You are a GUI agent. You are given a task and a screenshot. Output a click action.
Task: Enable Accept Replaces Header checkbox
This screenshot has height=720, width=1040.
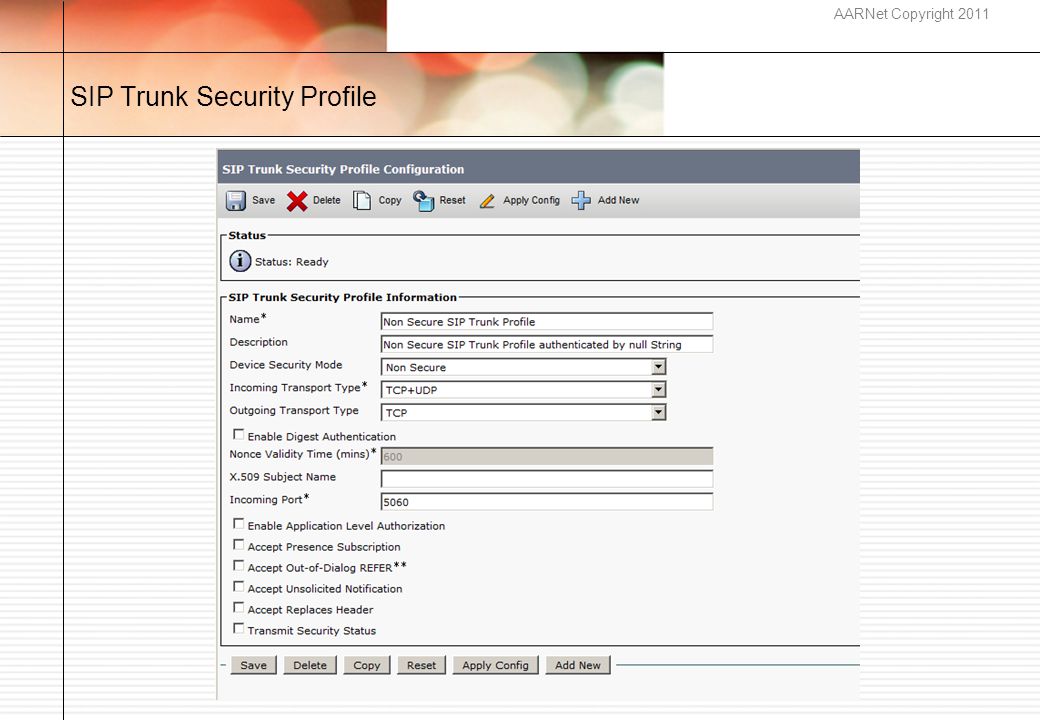coord(239,608)
